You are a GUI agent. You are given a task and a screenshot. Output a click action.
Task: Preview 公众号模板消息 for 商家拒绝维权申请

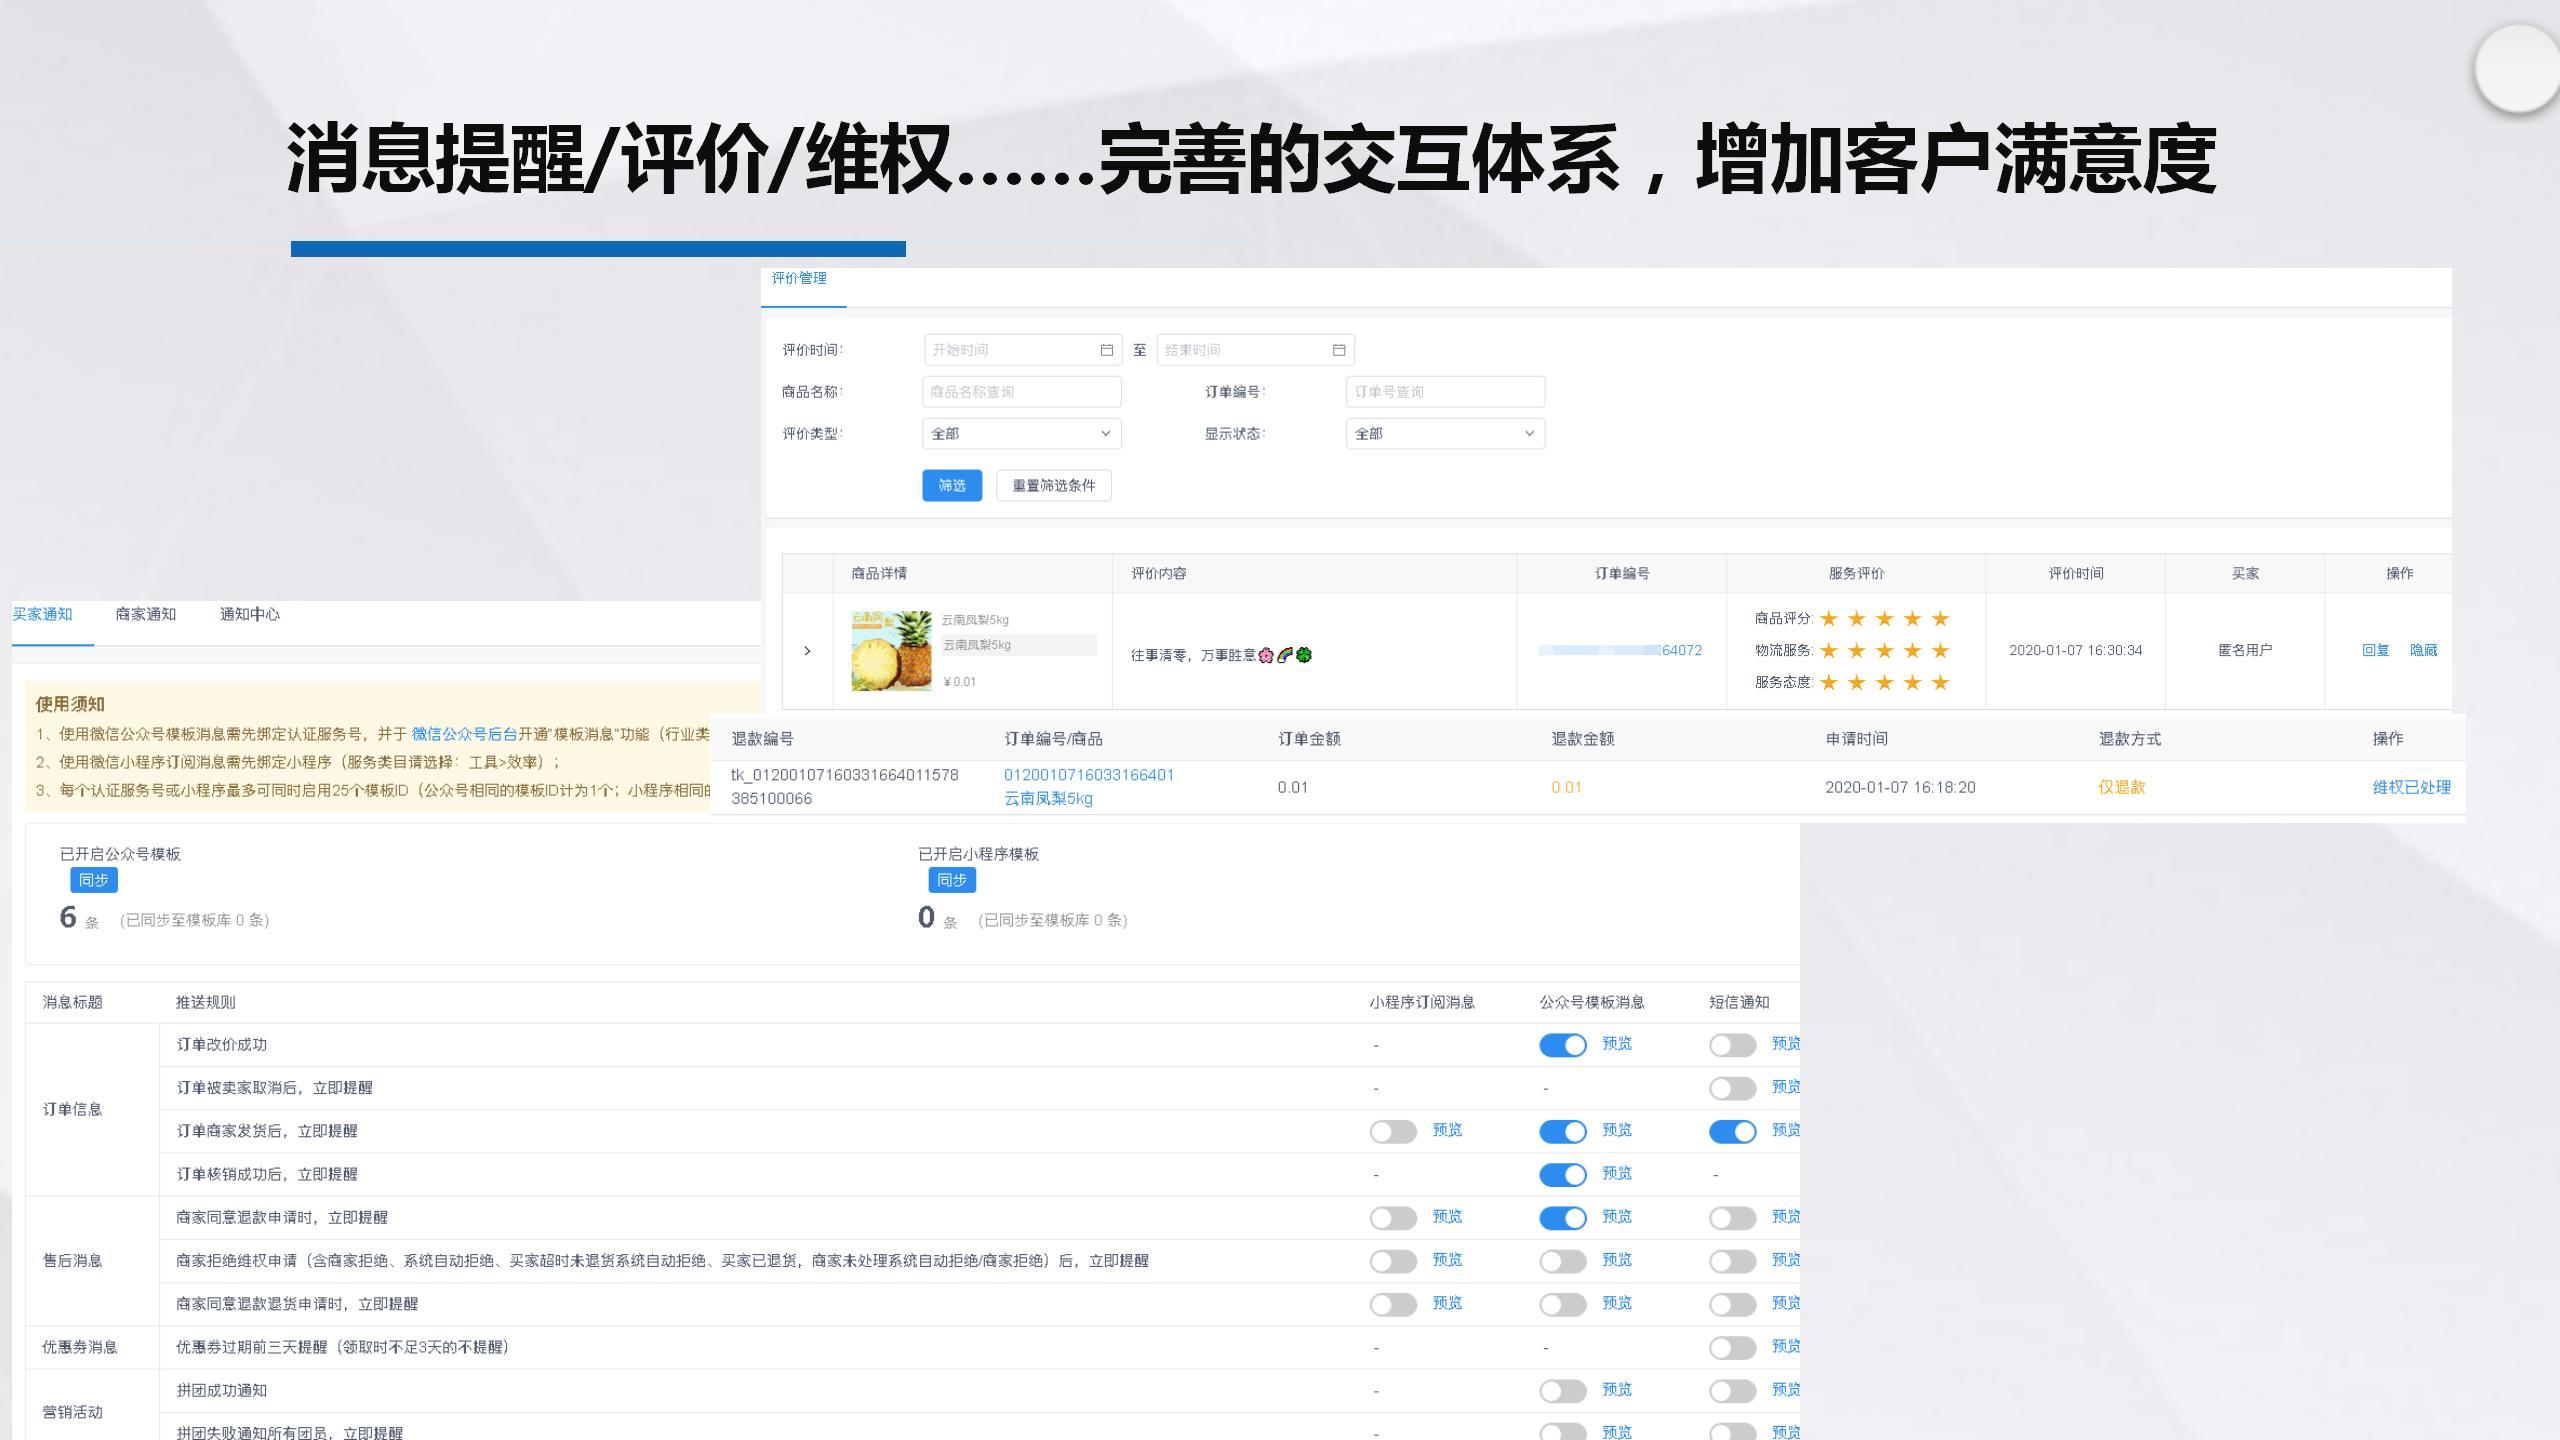click(1617, 1259)
